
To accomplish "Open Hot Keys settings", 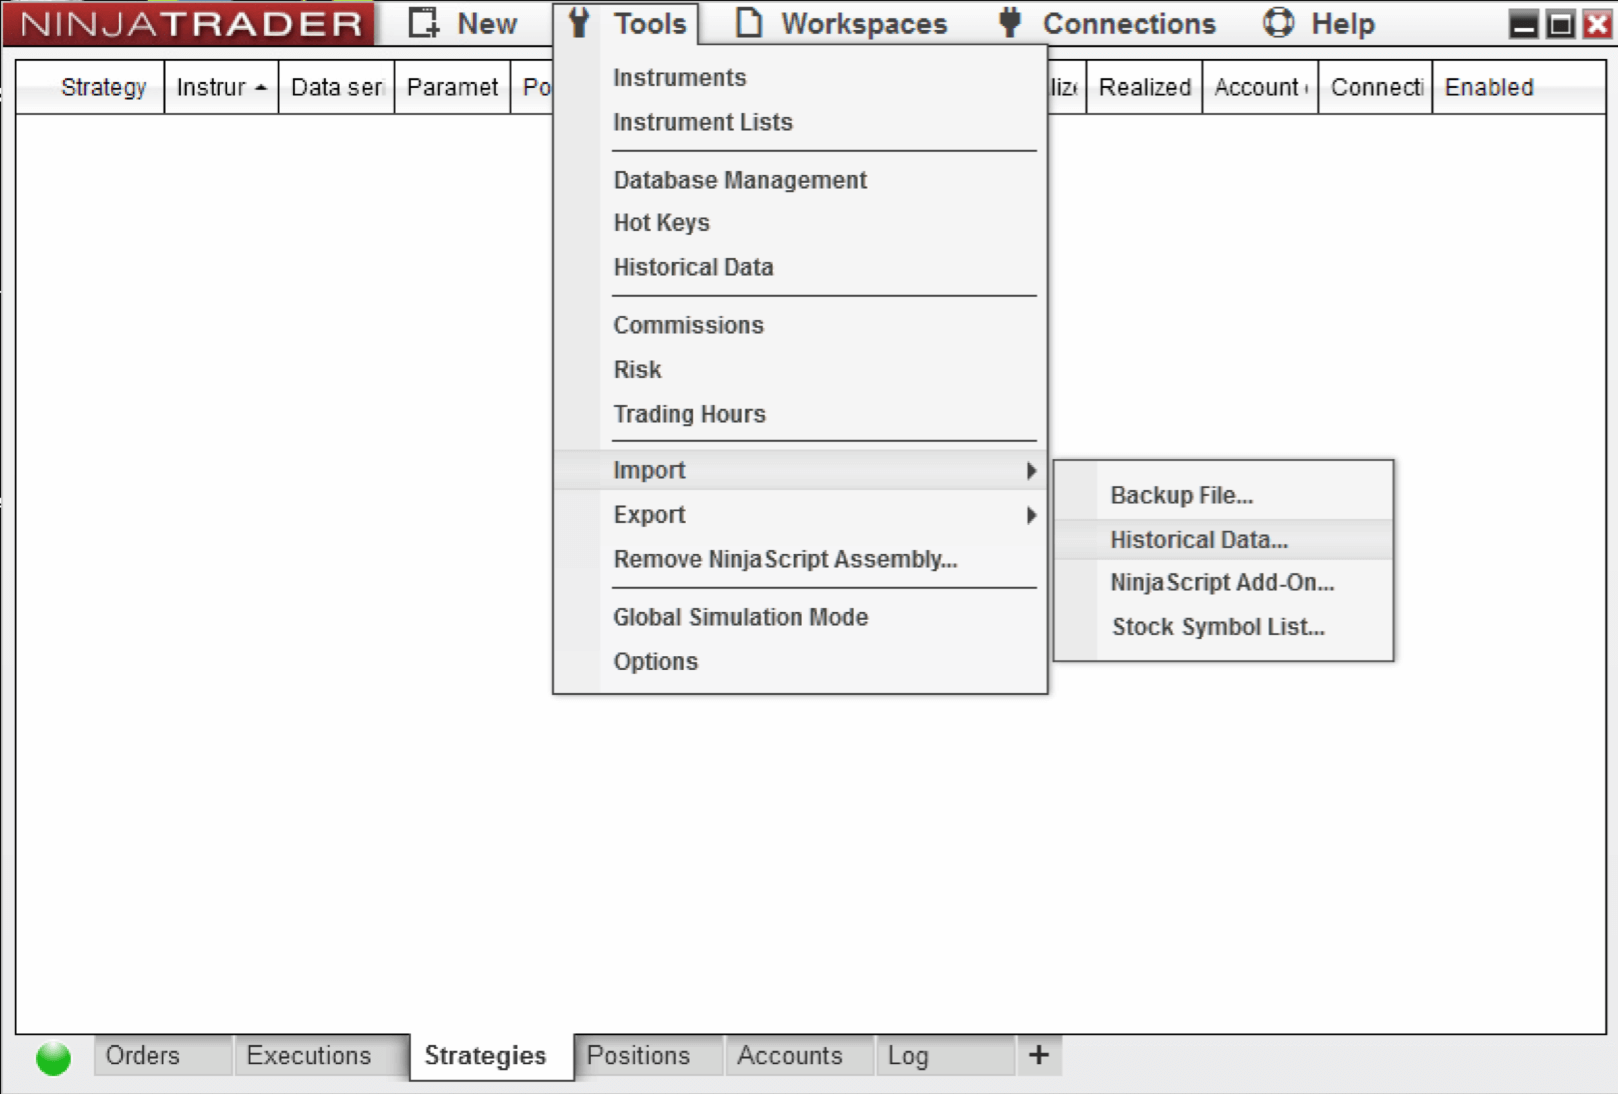I will (x=661, y=223).
